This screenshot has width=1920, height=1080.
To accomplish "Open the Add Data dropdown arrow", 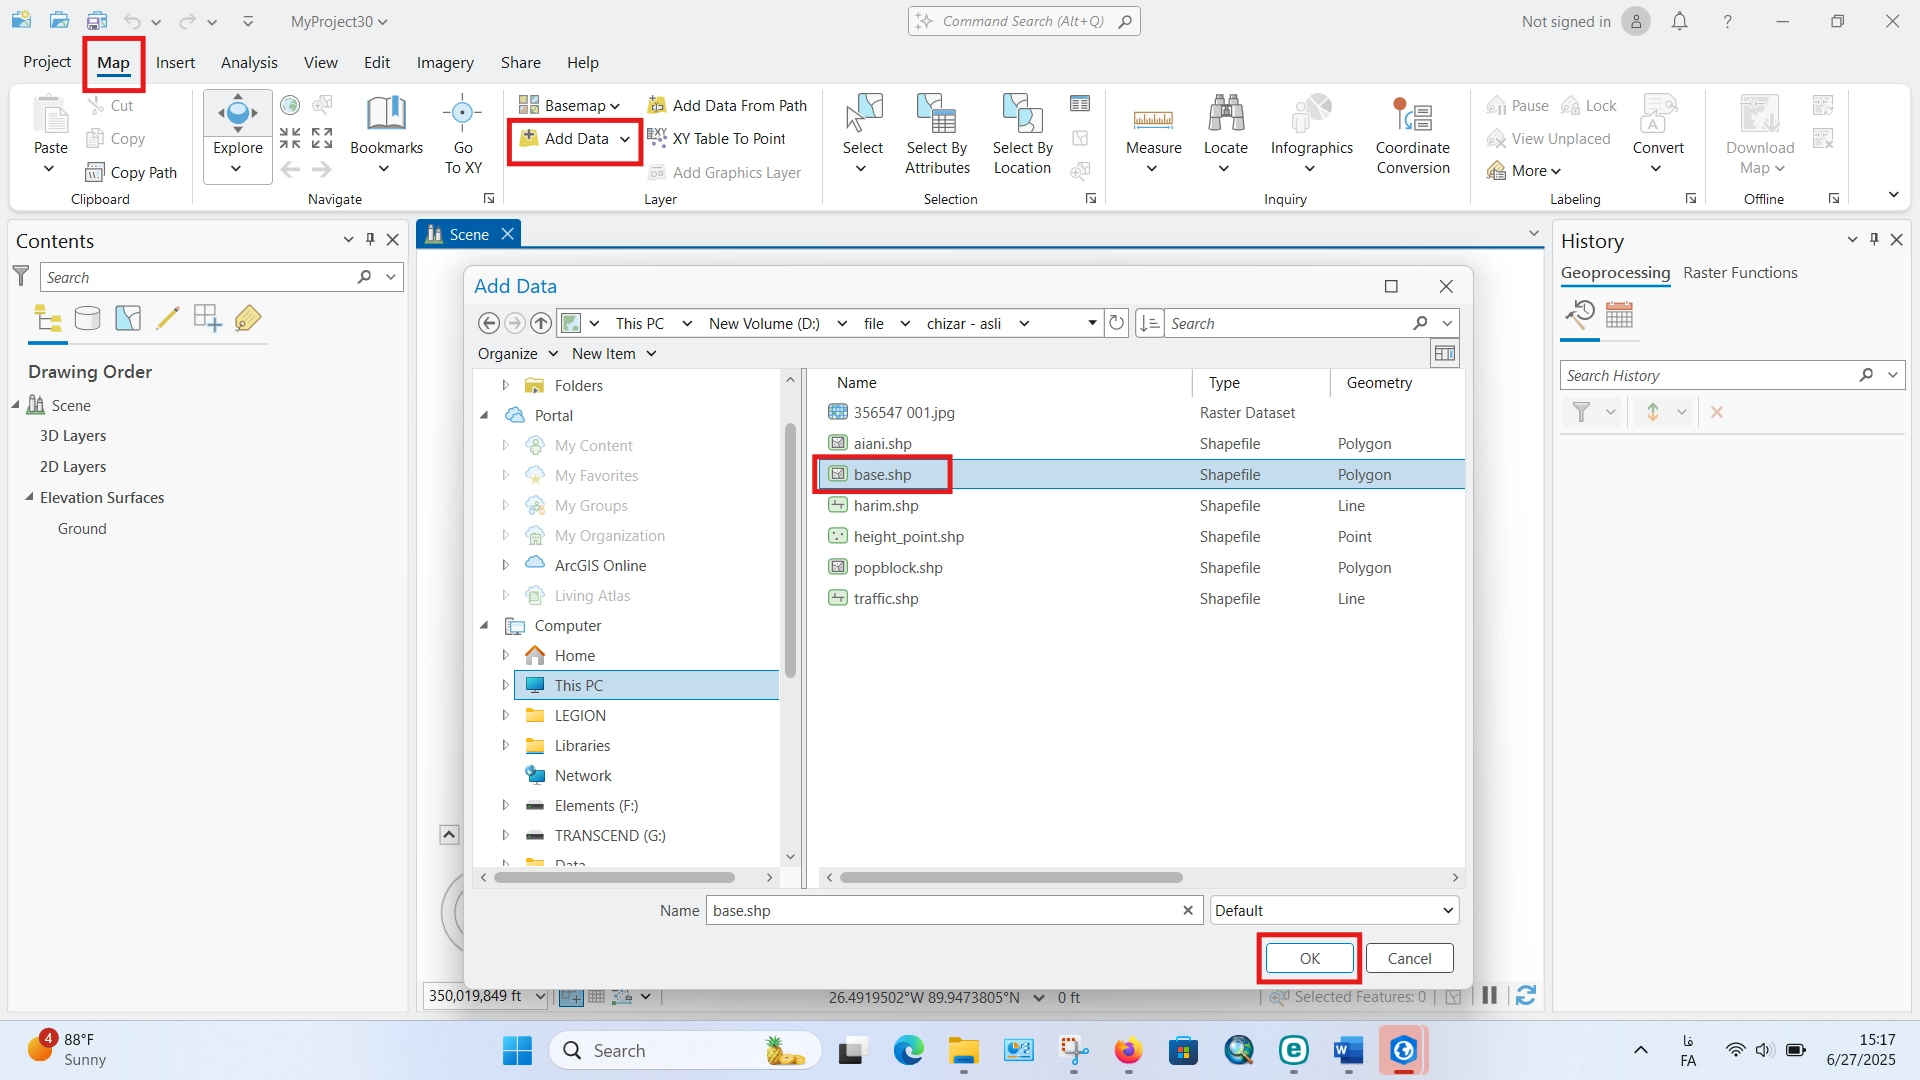I will coord(625,139).
